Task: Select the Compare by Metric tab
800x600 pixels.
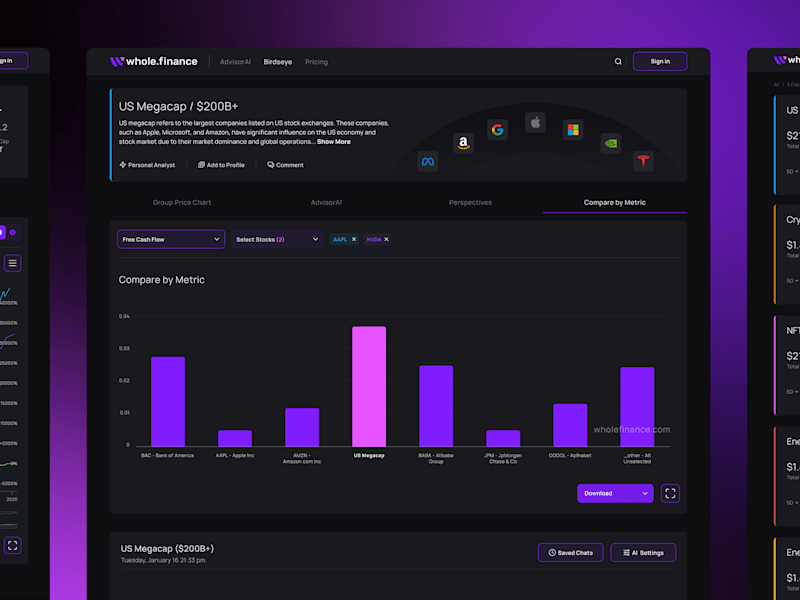Action: (x=615, y=203)
